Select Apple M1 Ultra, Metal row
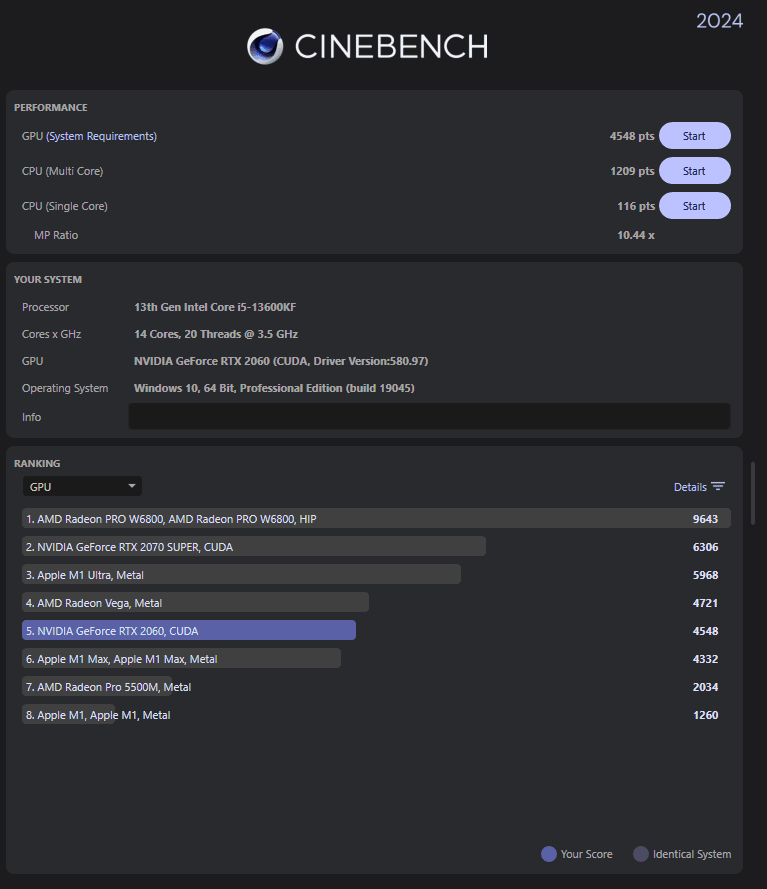Viewport: 767px width, 889px height. pyautogui.click(x=376, y=575)
